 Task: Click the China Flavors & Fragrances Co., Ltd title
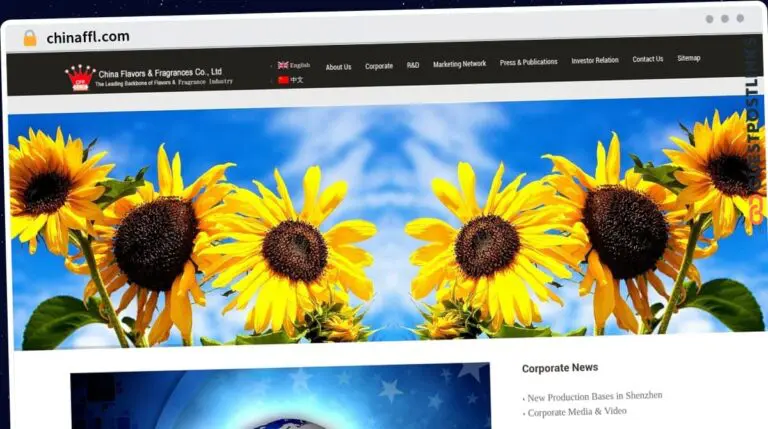coord(160,73)
